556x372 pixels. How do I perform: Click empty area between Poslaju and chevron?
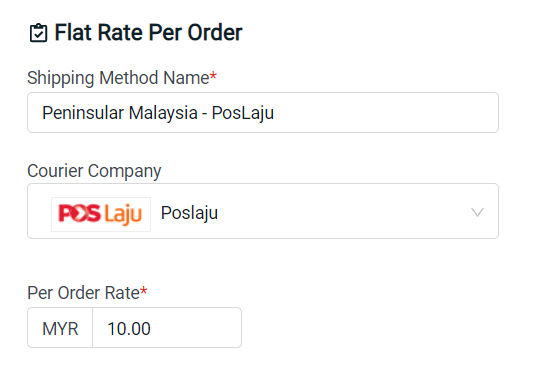(344, 212)
